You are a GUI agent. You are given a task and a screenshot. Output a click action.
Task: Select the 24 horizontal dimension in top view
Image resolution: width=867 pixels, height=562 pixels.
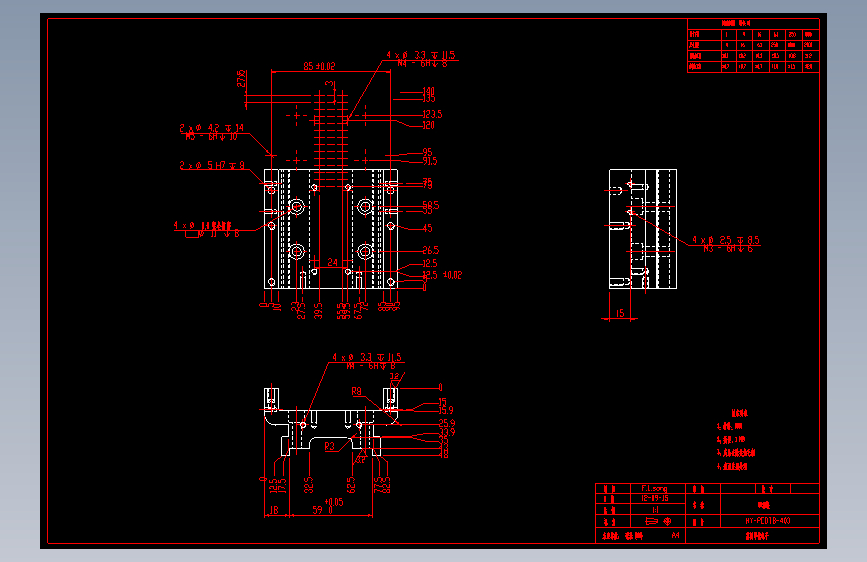332,262
